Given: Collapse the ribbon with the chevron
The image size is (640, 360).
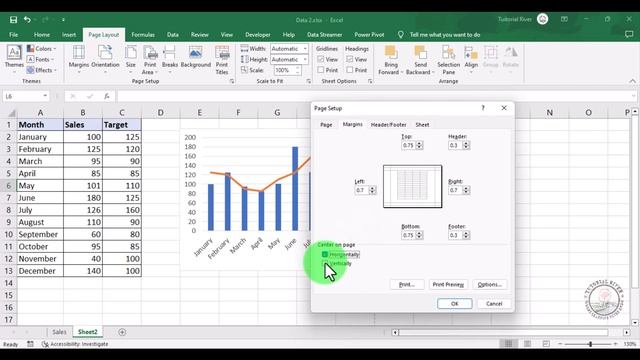Looking at the screenshot, I should 632,82.
